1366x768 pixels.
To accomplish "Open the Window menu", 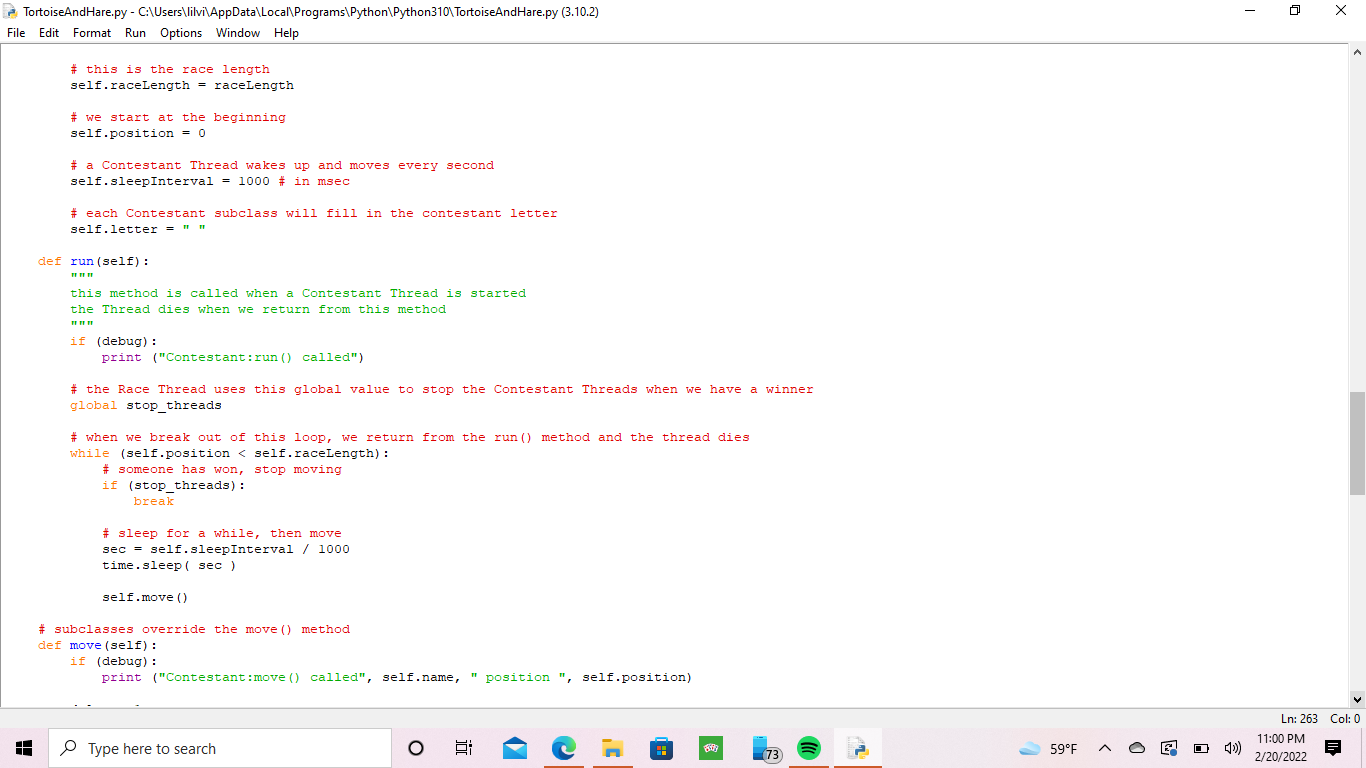I will coord(238,33).
